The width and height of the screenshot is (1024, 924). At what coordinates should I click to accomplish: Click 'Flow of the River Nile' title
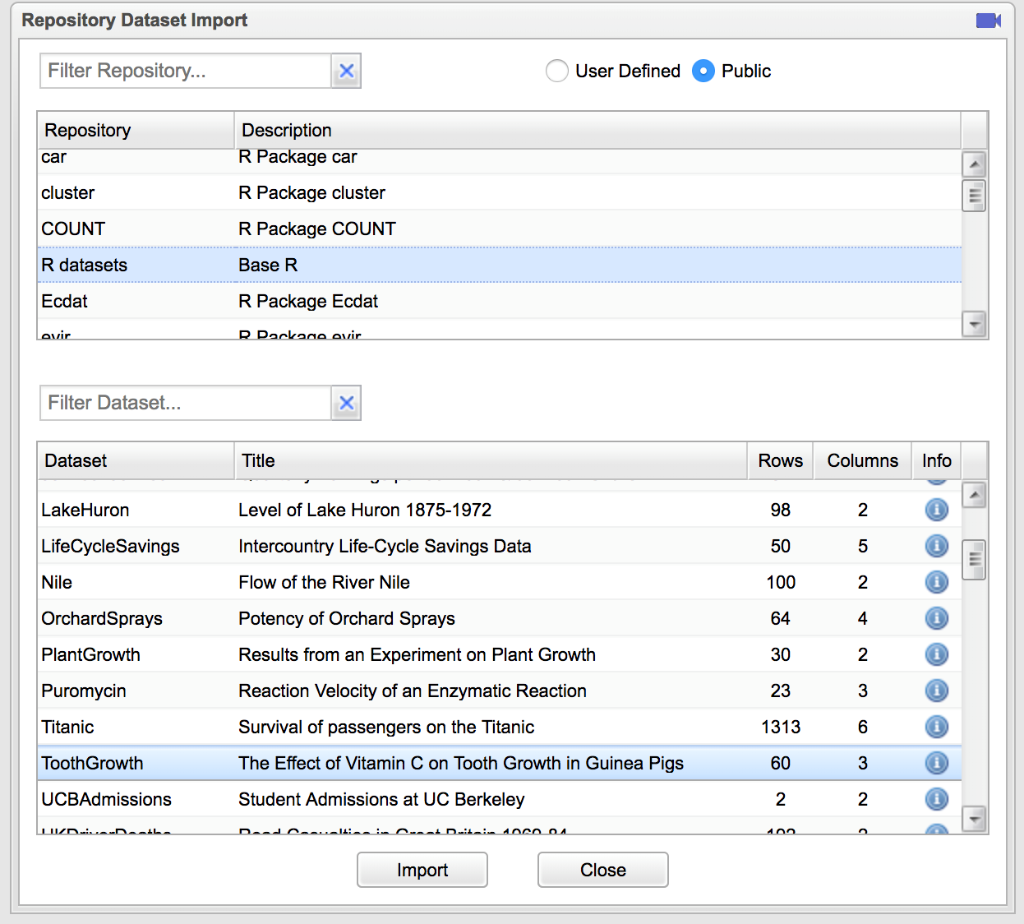[x=324, y=582]
